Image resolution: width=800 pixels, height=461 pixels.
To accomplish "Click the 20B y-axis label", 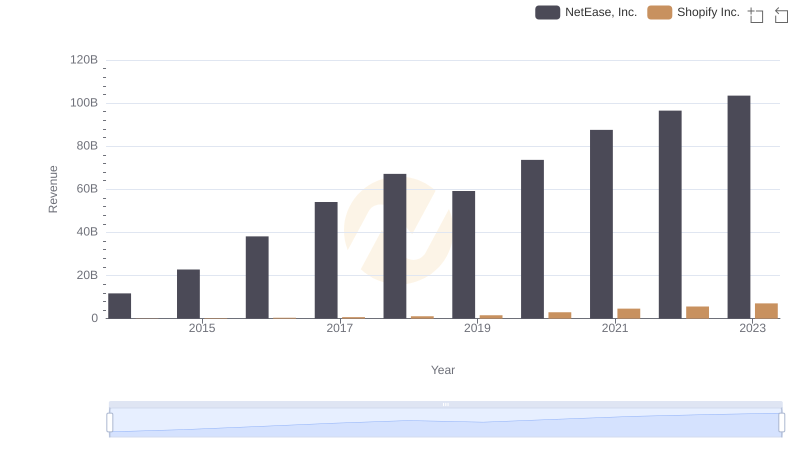I will (x=87, y=275).
